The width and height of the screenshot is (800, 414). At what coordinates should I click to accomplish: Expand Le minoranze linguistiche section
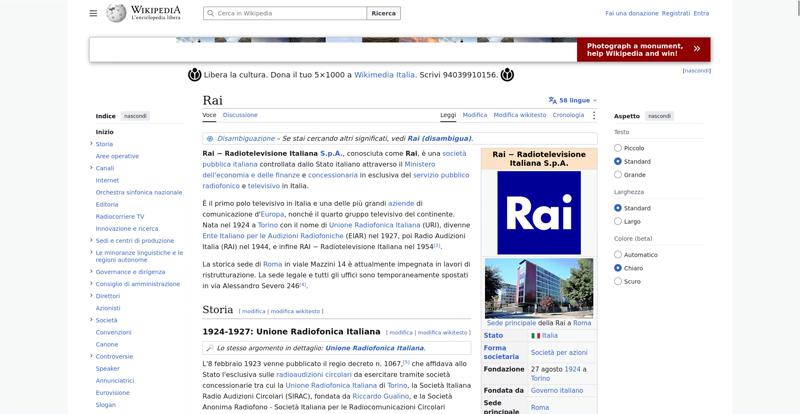coord(91,253)
